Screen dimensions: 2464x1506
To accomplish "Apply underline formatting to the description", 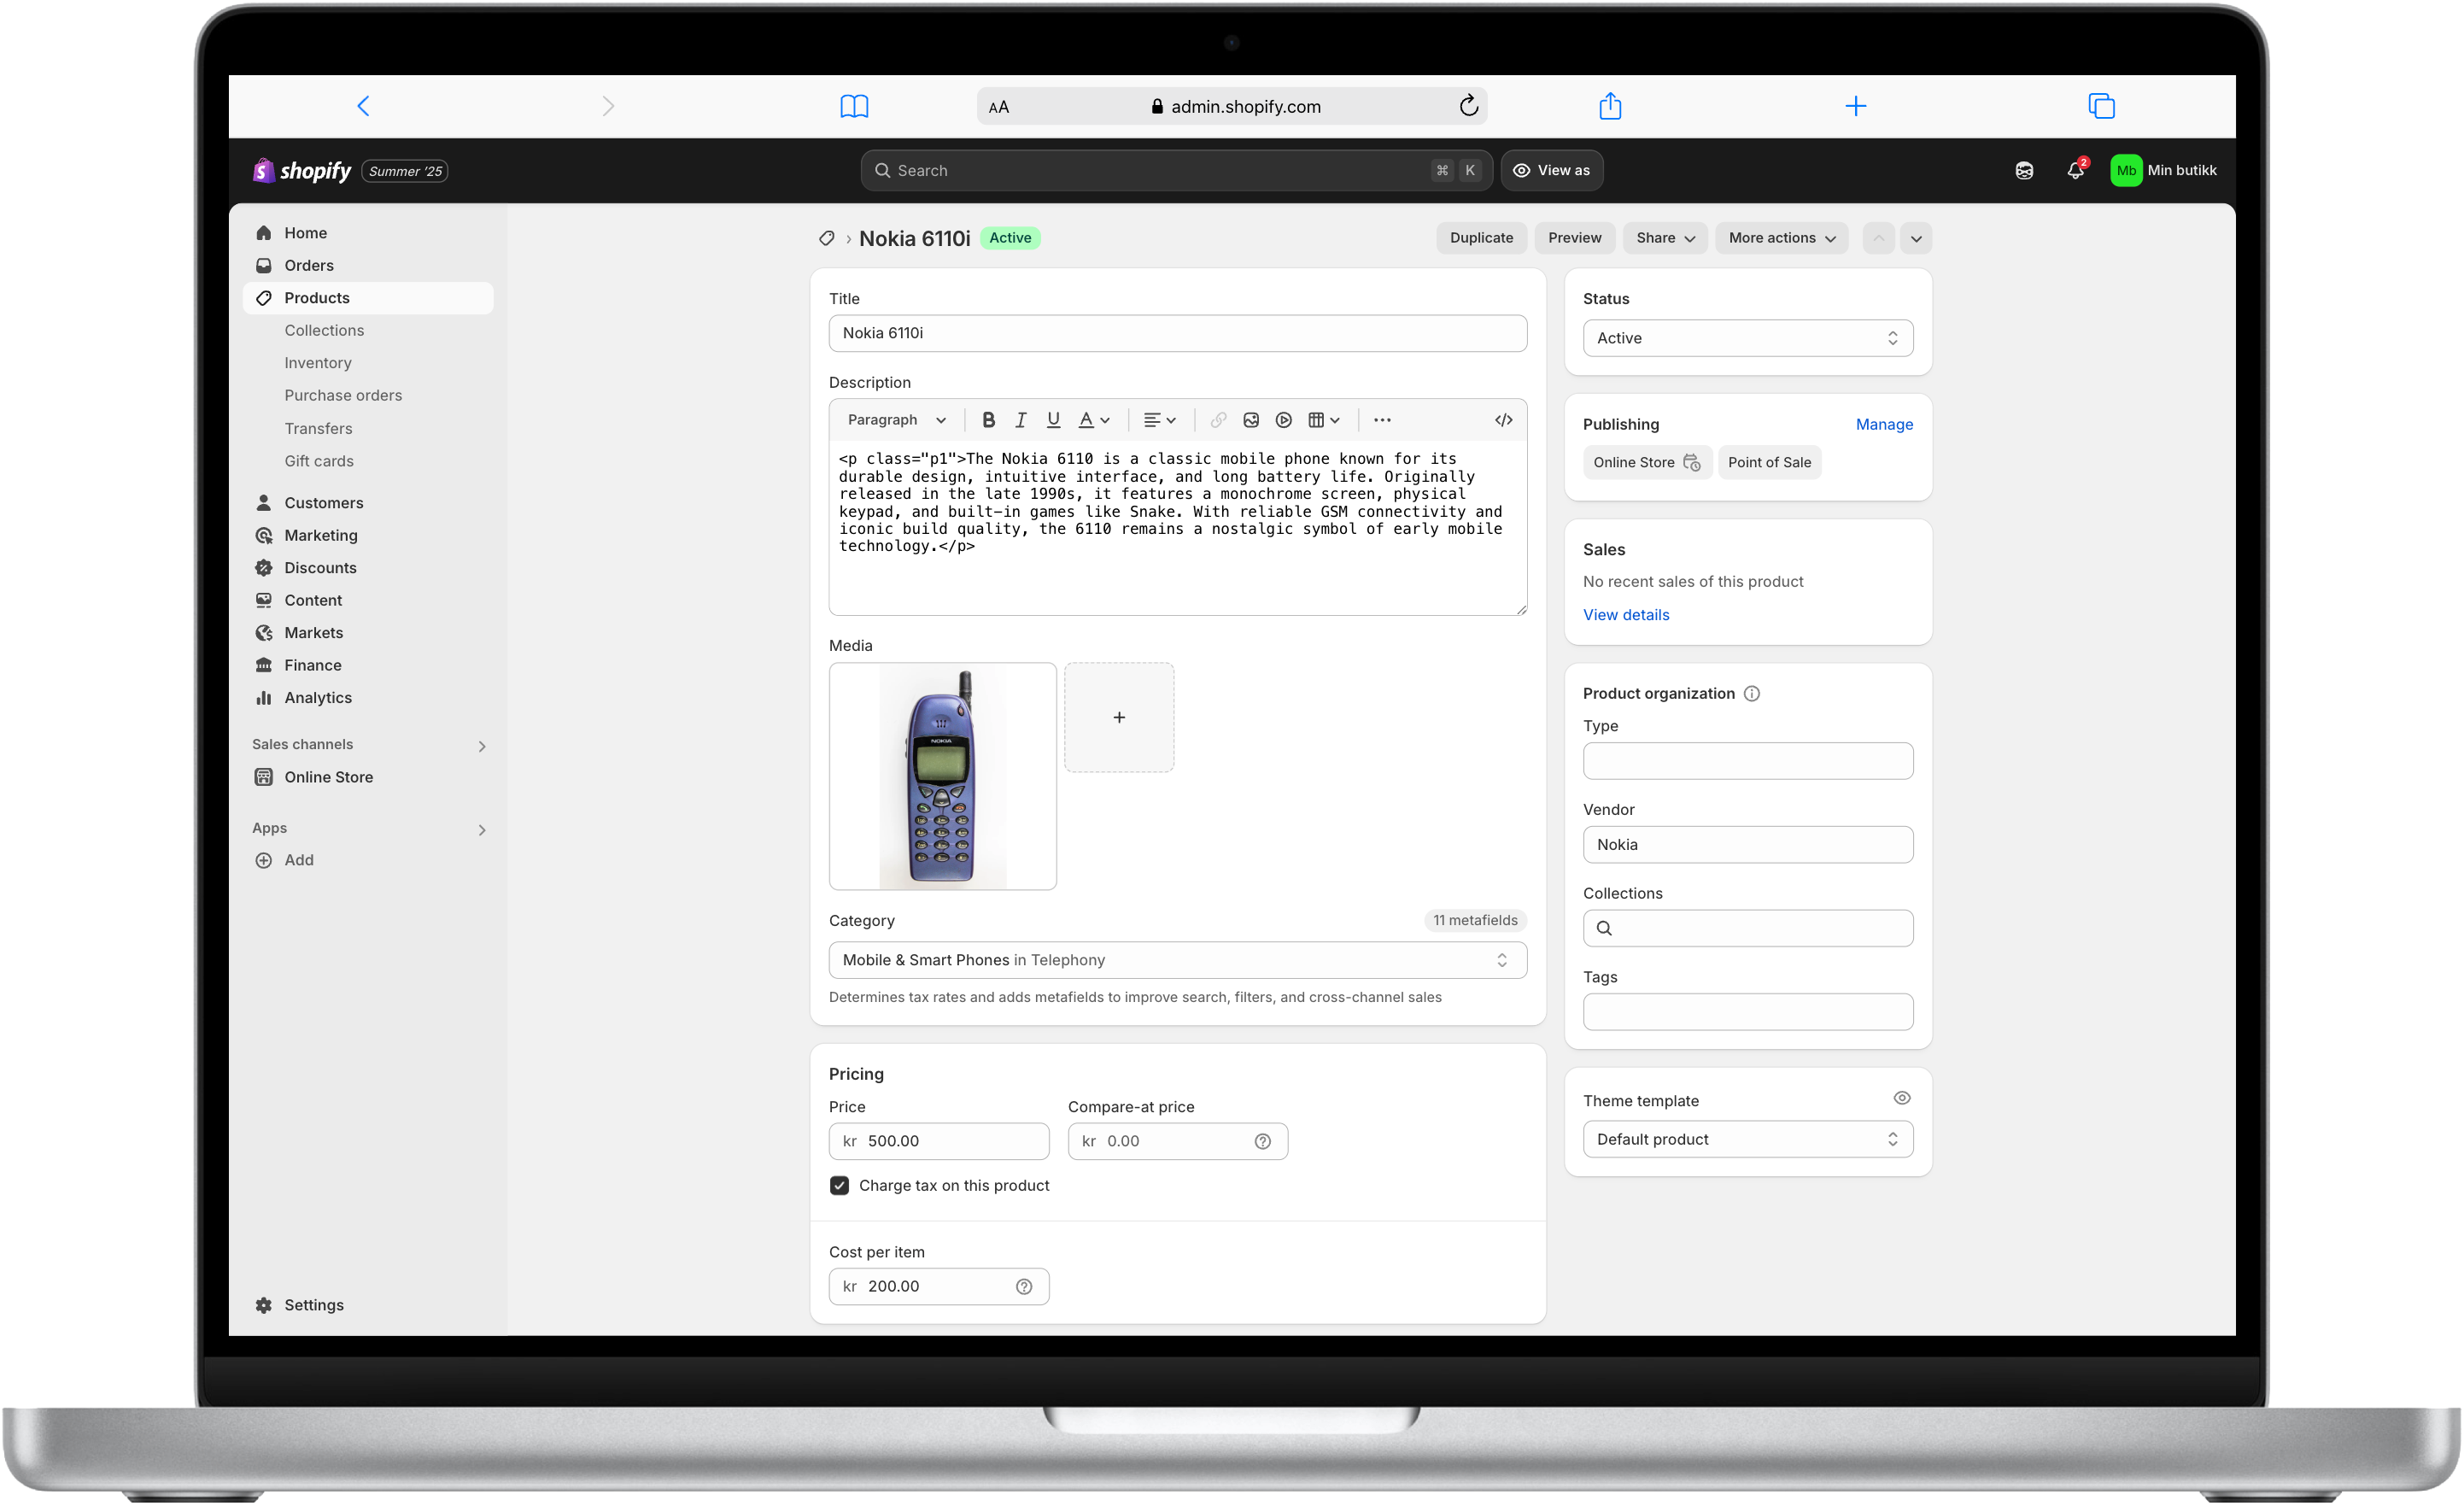I will pos(1053,419).
